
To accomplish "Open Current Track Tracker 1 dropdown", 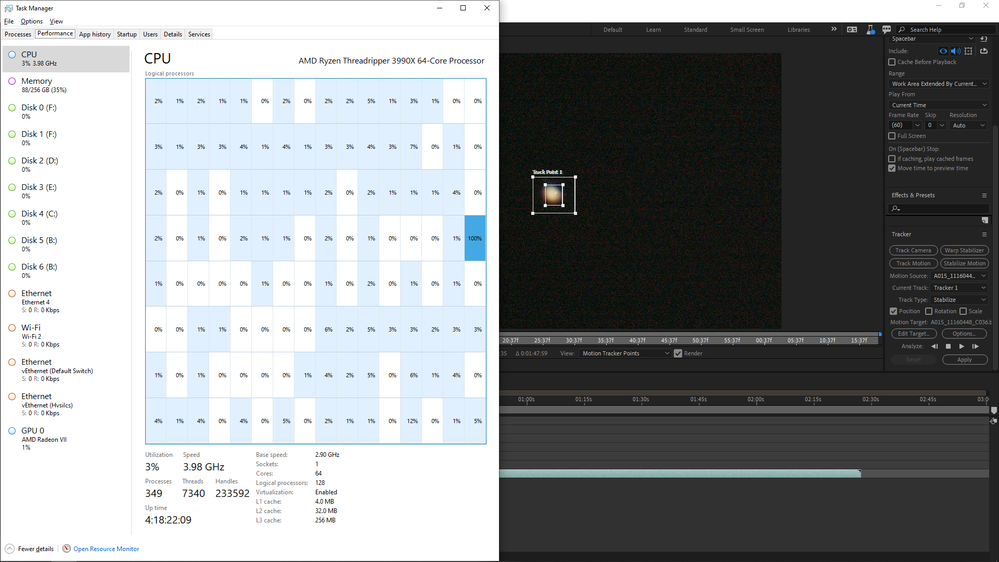I will [x=959, y=288].
